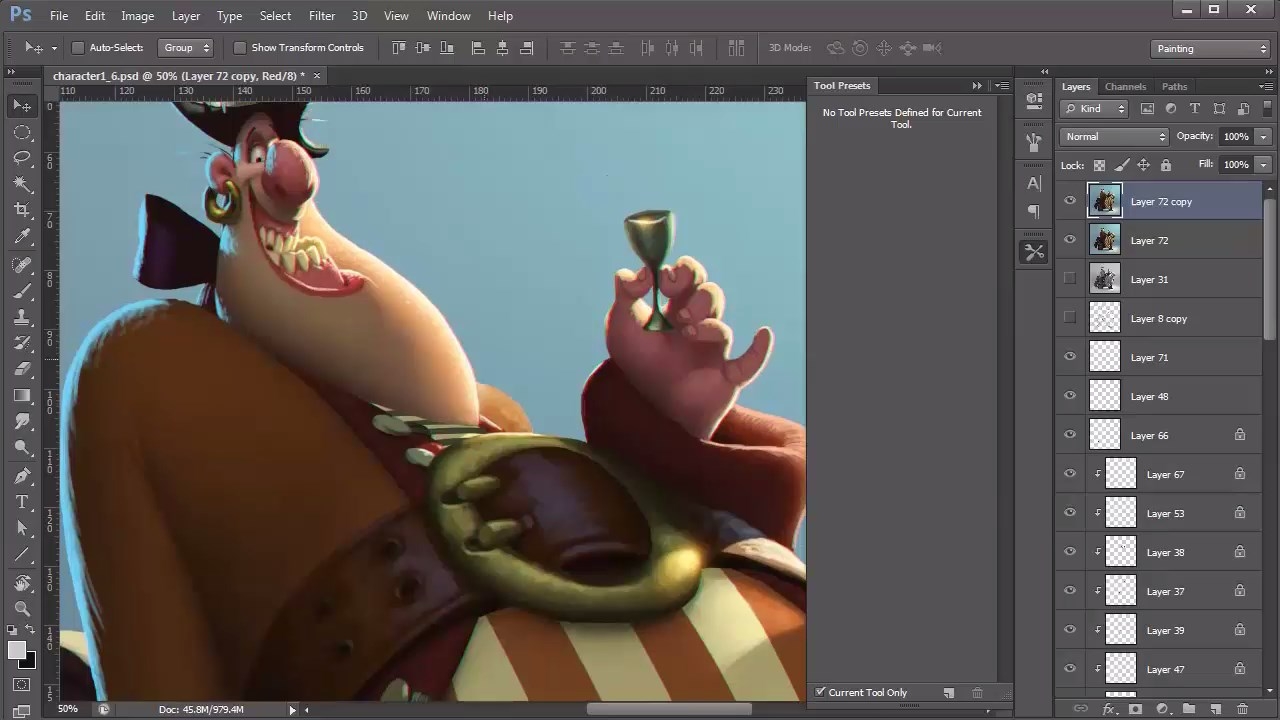Create a new layer group
Screen dimensions: 1280x720
pyautogui.click(x=1189, y=709)
